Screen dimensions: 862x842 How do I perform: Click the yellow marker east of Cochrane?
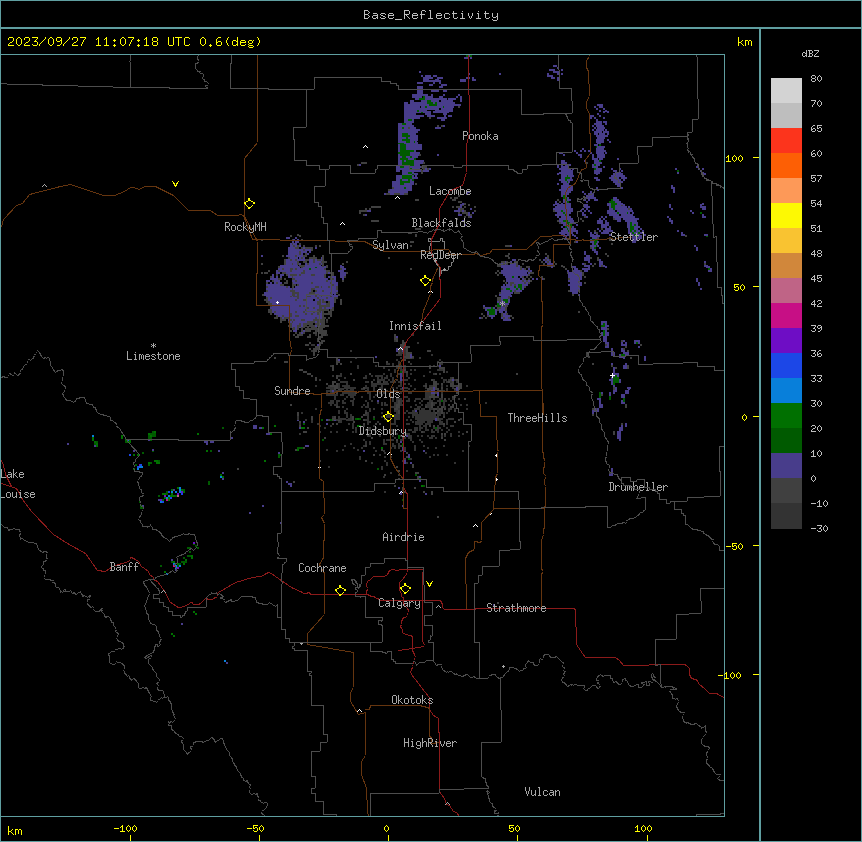340,590
